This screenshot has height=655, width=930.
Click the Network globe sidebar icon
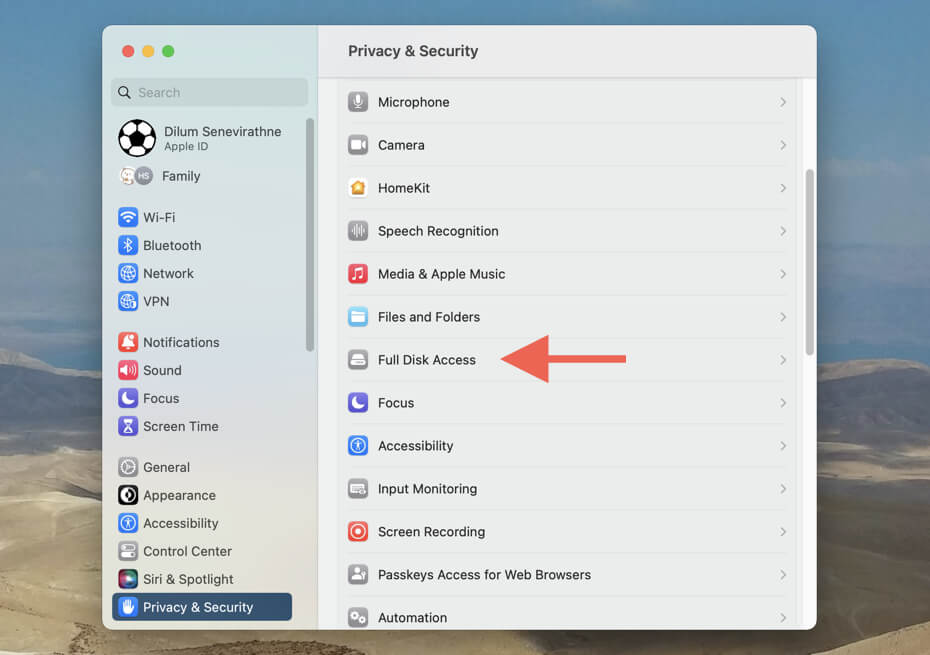(128, 273)
